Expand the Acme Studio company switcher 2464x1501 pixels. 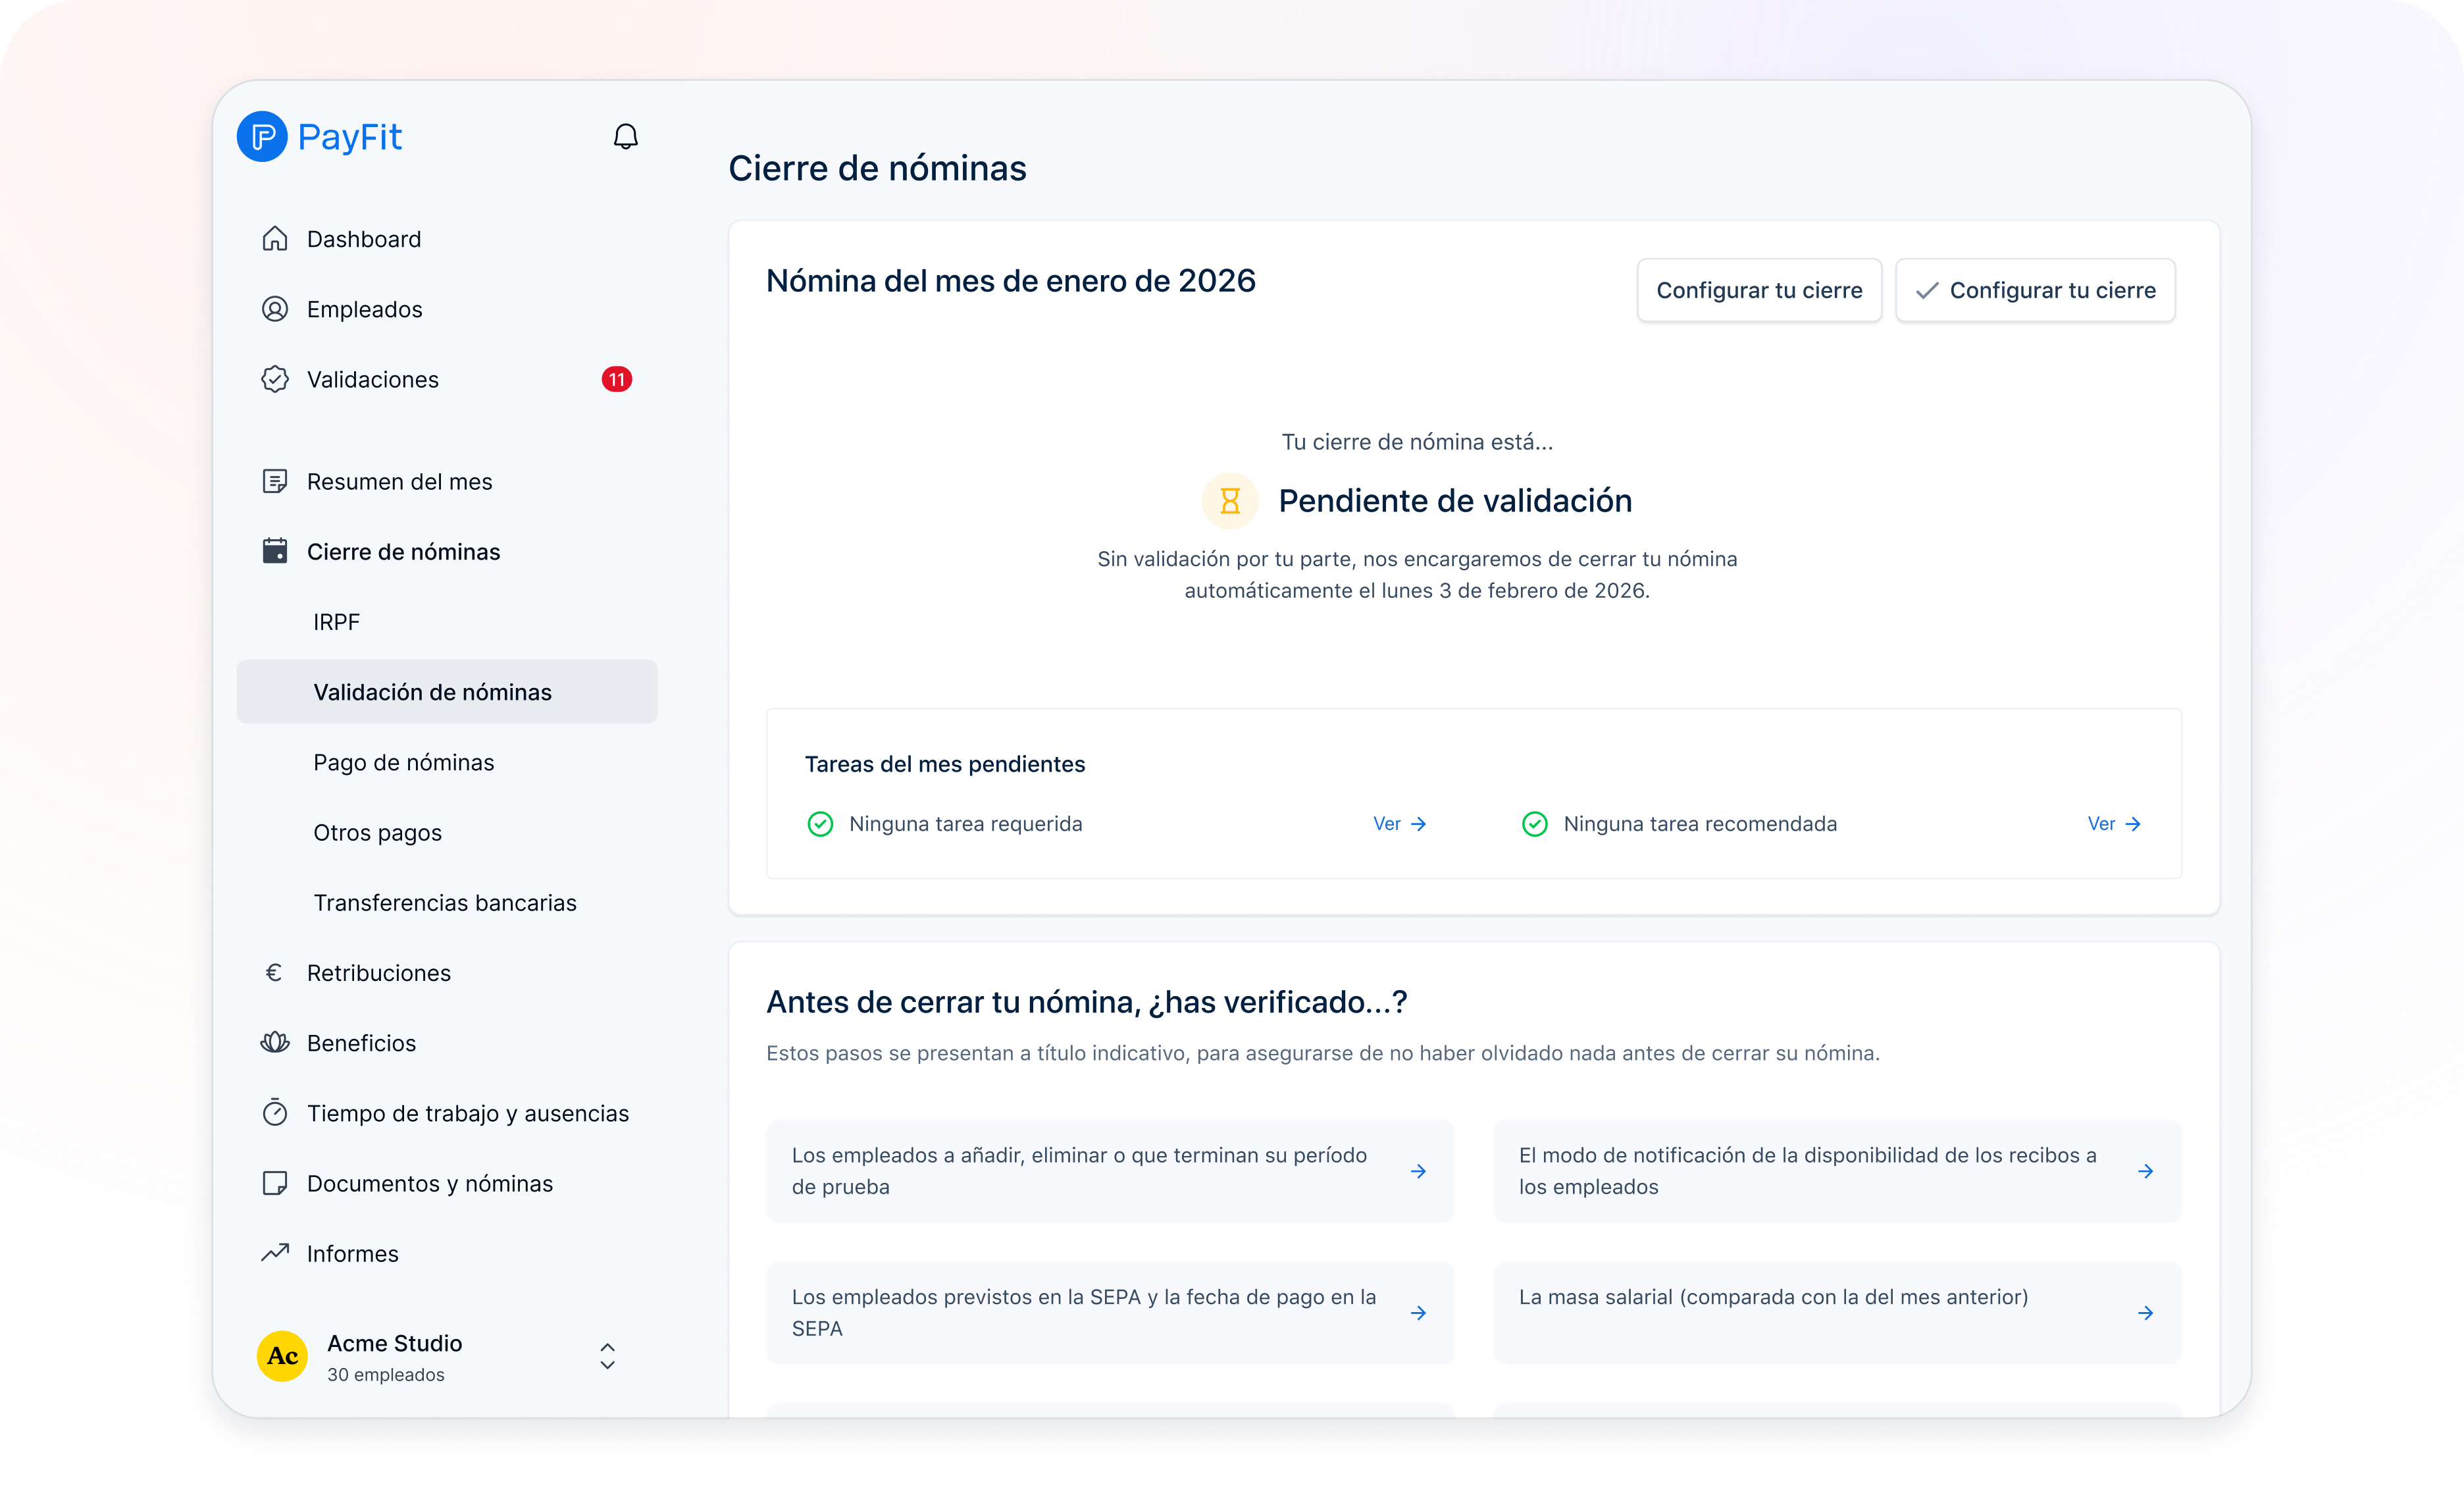click(x=606, y=1356)
